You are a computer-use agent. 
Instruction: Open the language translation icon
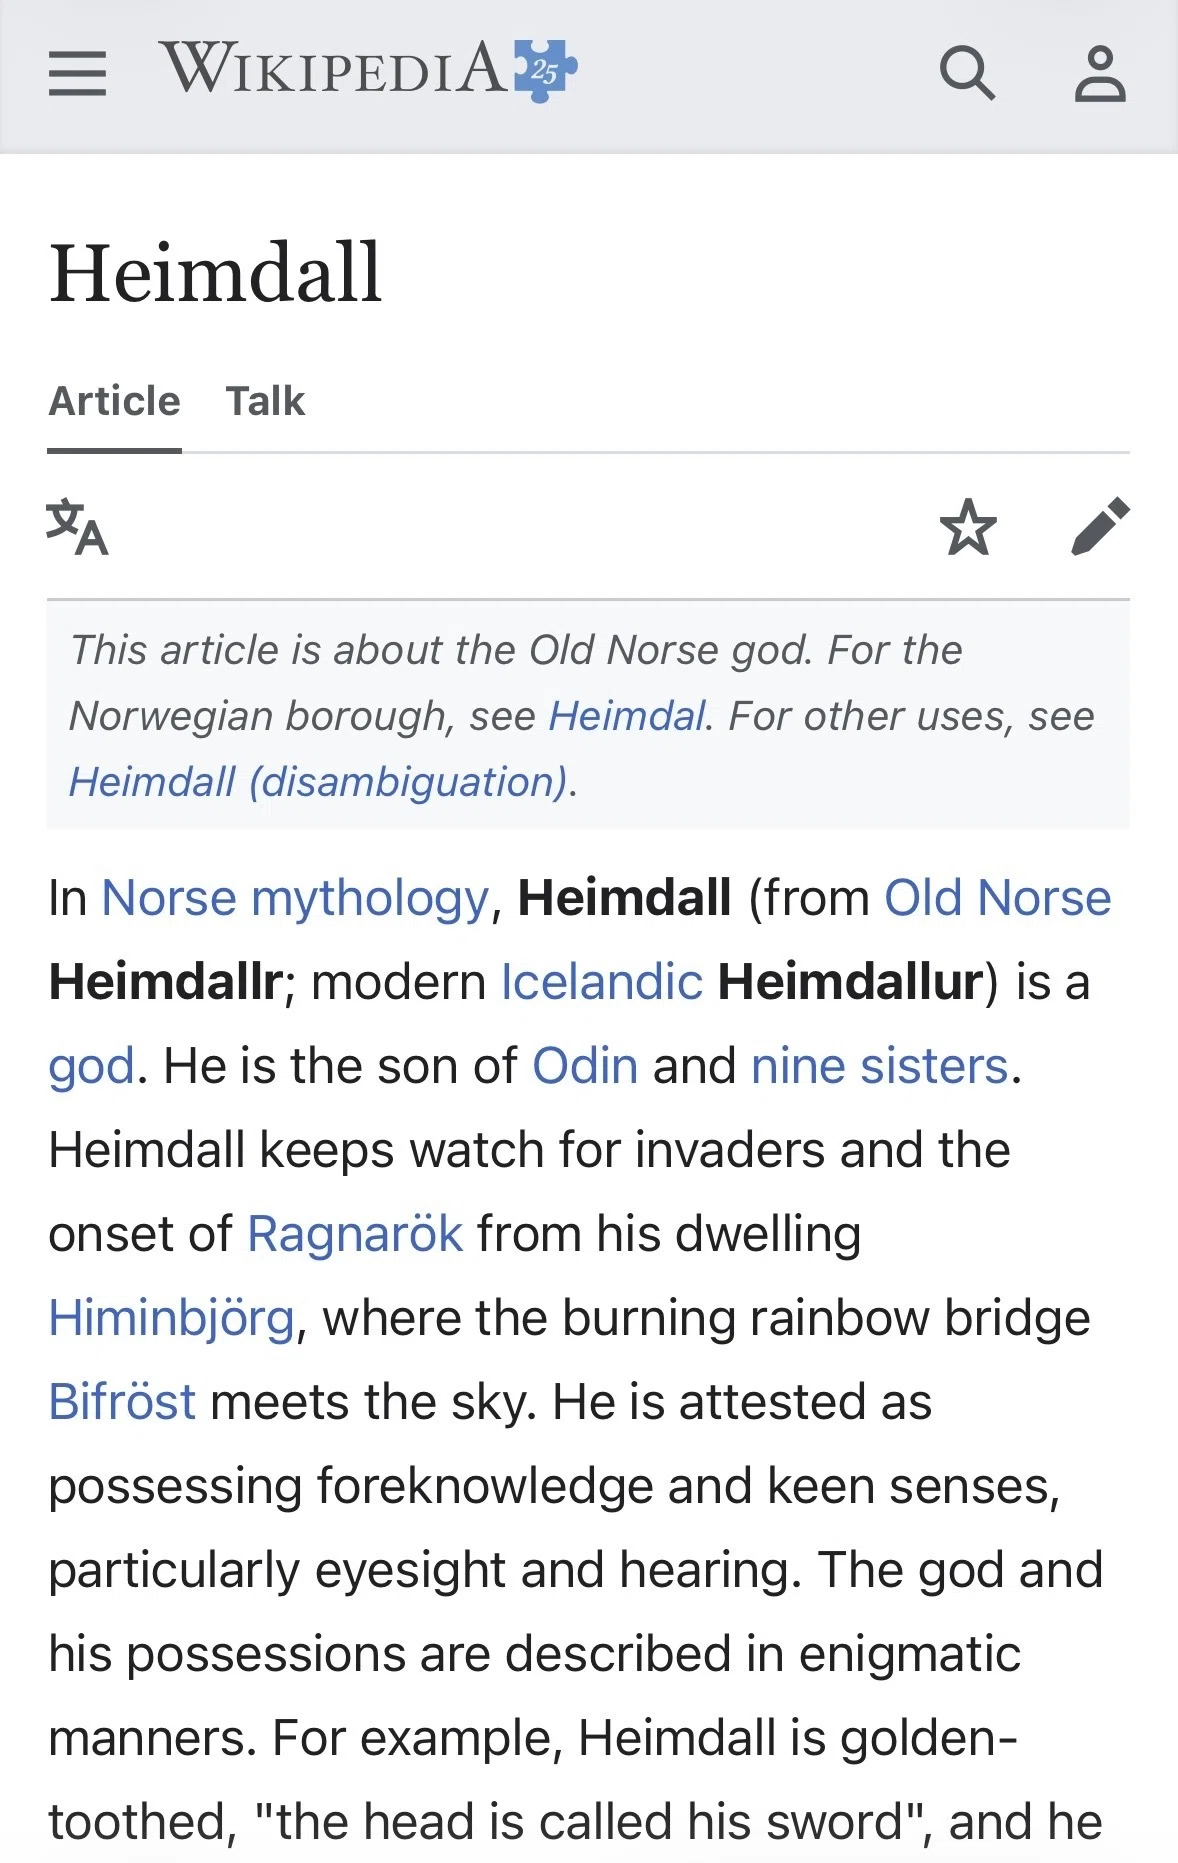point(77,526)
